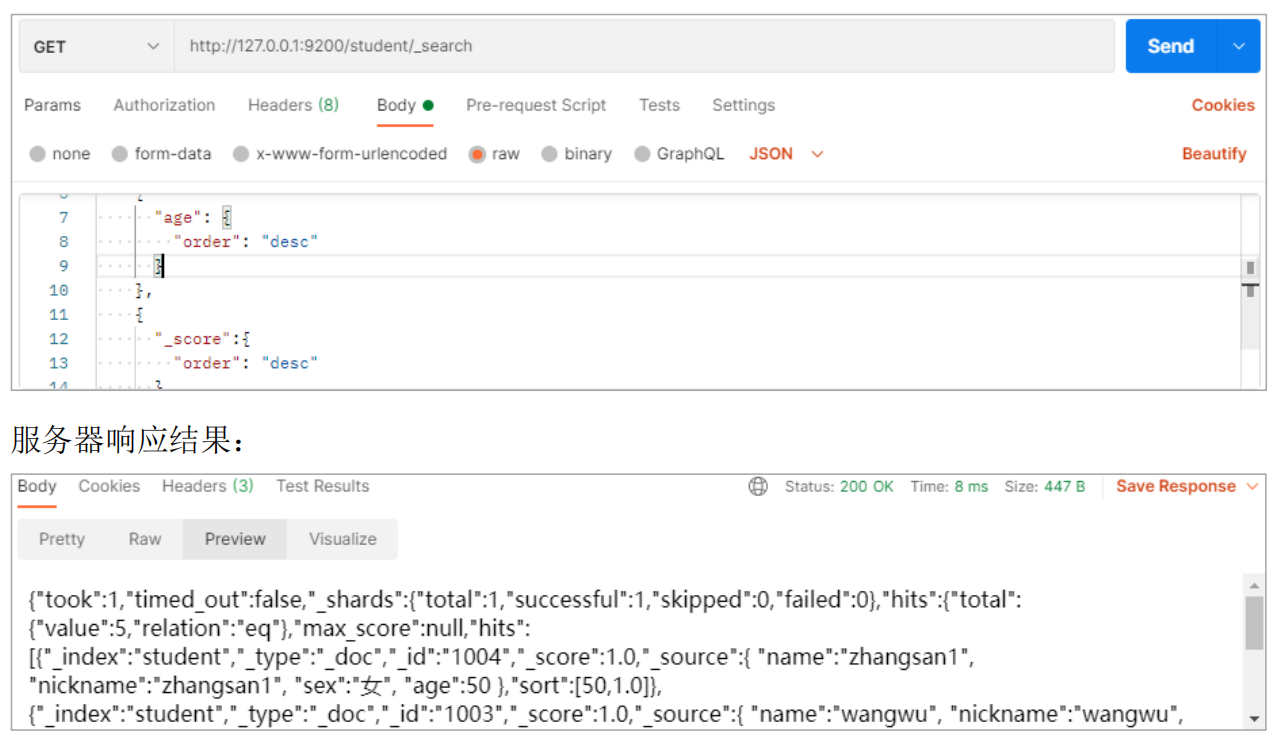Click the Send button

tap(1171, 47)
